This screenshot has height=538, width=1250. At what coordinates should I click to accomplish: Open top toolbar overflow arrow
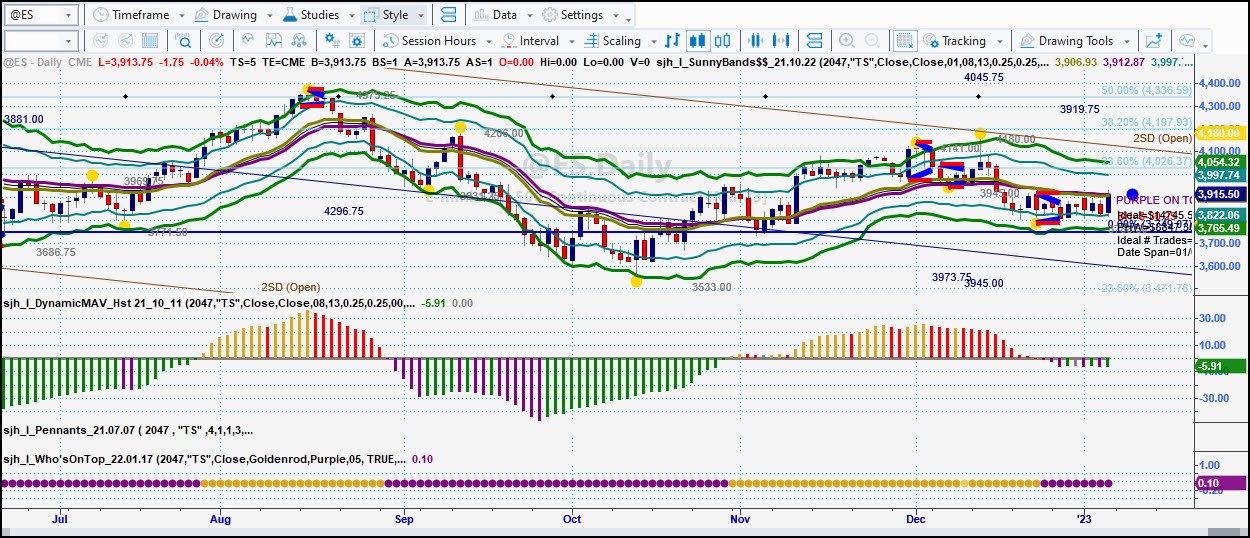(x=629, y=20)
